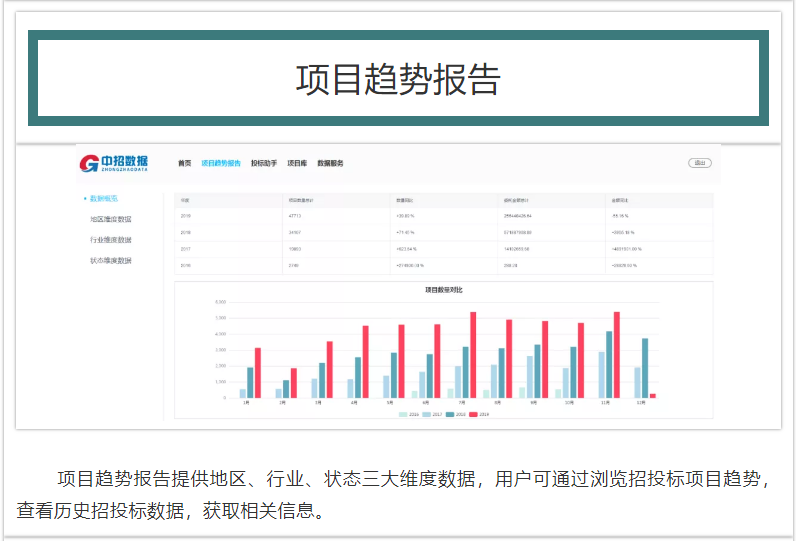This screenshot has width=796, height=541.
Task: Open the 项目库 menu item
Action: pos(297,163)
